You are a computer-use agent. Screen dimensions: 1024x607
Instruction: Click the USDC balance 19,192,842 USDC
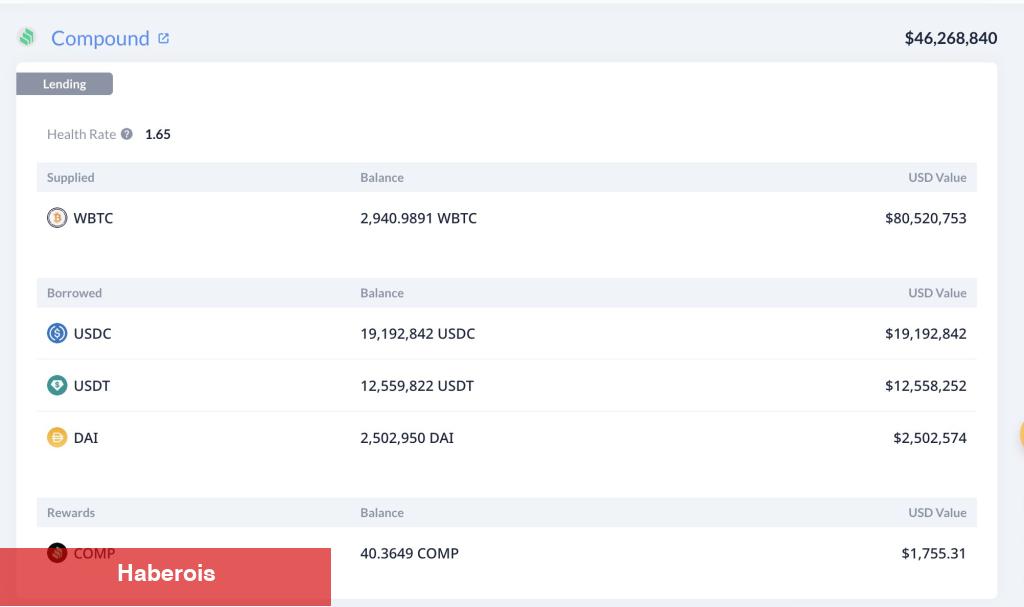[417, 334]
